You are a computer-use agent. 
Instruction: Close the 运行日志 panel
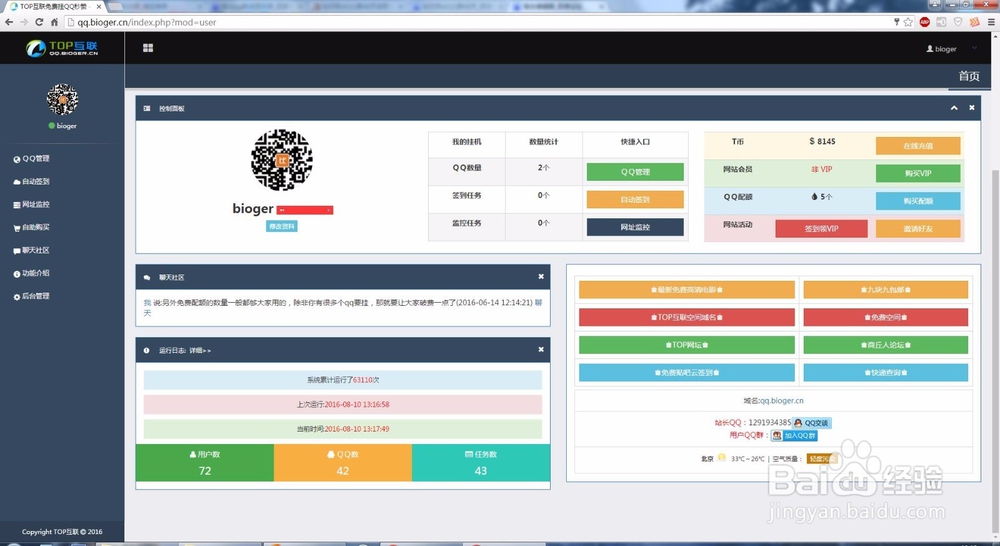coord(541,350)
